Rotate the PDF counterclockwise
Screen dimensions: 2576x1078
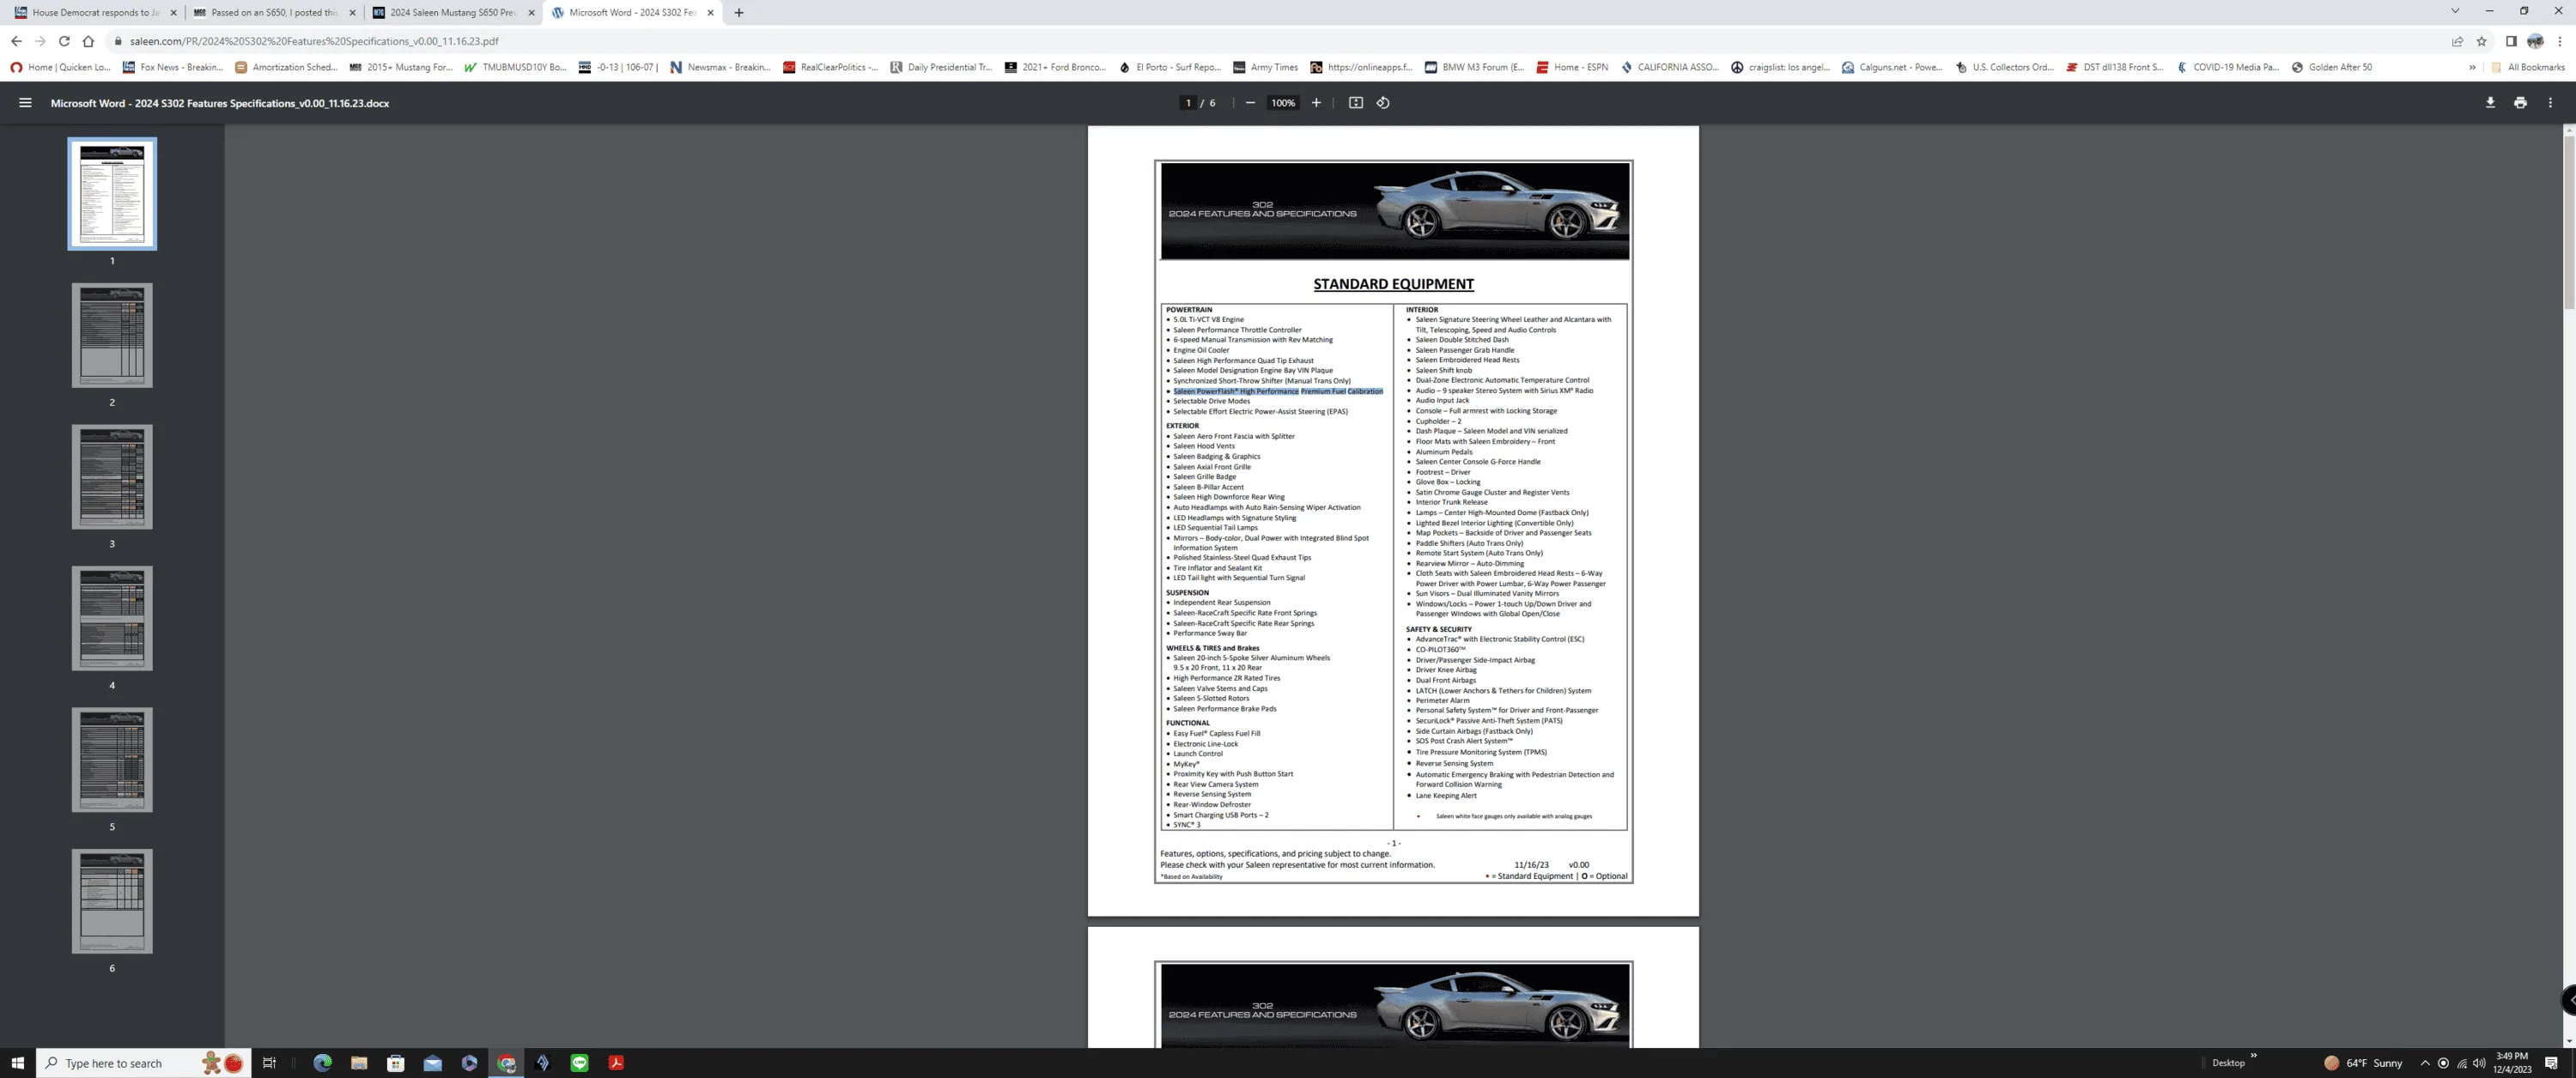pos(1383,103)
